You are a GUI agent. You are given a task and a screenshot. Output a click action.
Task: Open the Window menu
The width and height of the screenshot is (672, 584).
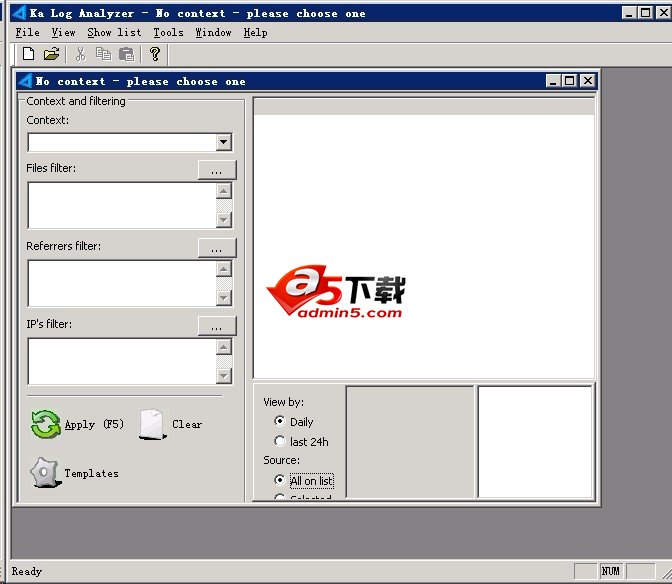point(213,33)
